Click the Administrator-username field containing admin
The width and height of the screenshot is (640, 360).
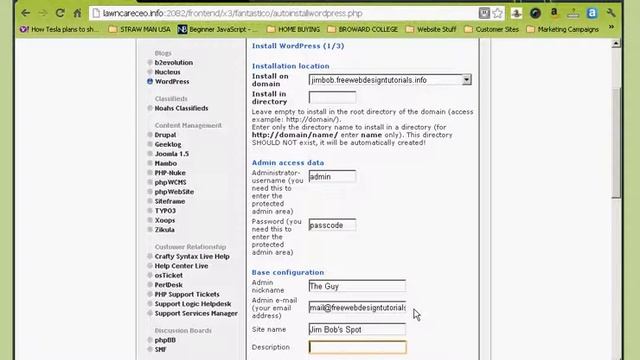332,176
